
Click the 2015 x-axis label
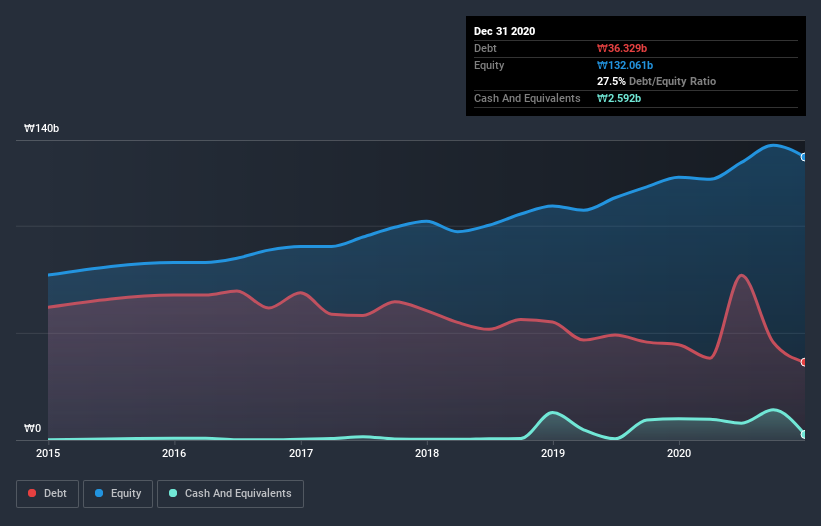point(48,453)
